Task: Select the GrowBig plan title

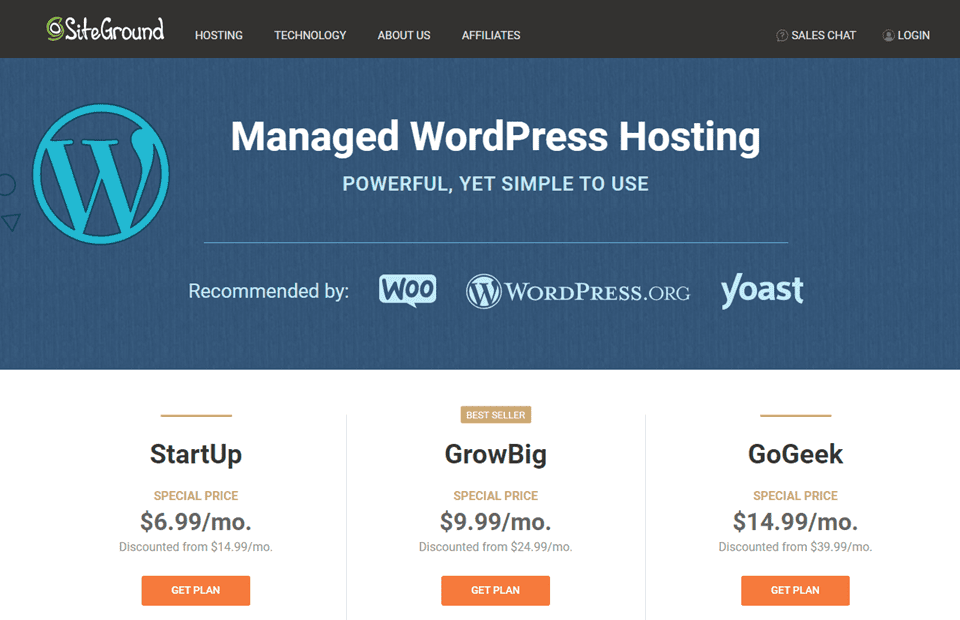Action: pyautogui.click(x=495, y=454)
